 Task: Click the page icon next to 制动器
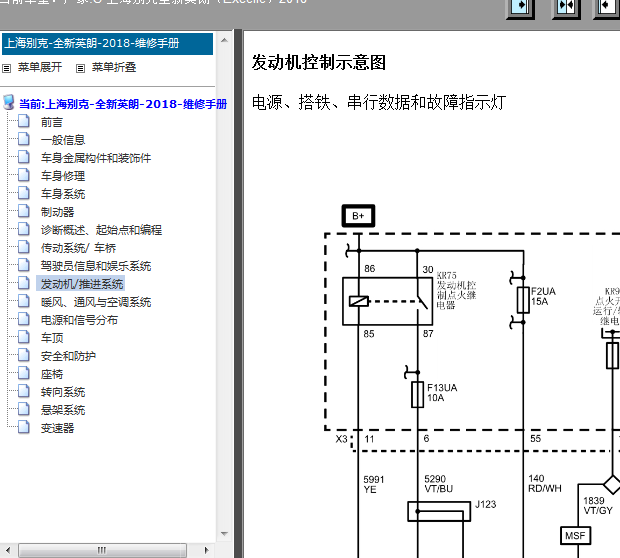[24, 210]
